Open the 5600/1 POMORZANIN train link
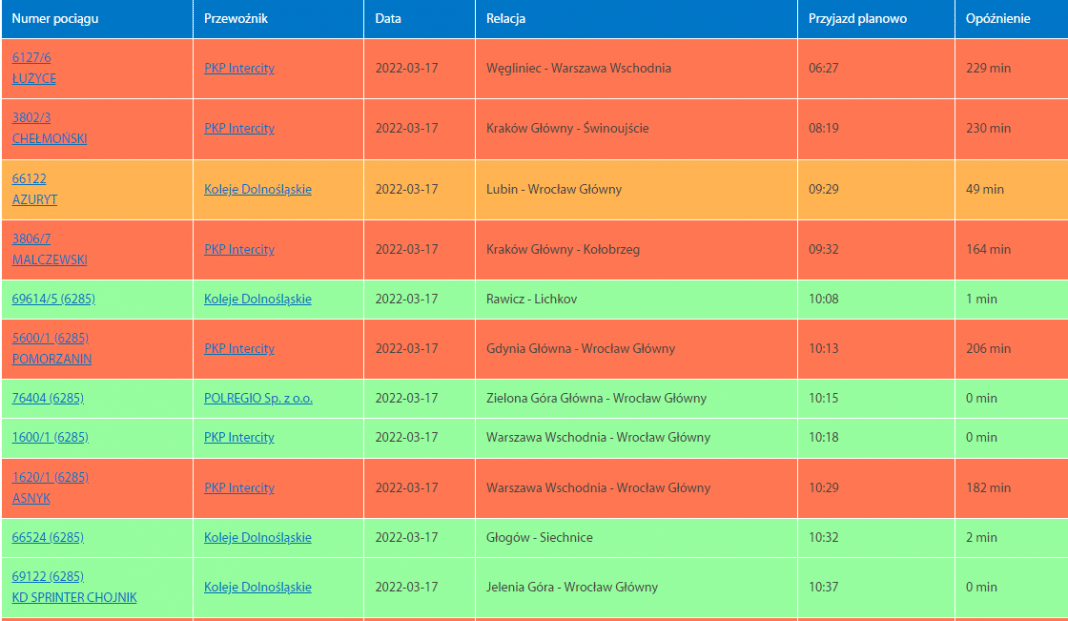1068x621 pixels. (x=51, y=348)
